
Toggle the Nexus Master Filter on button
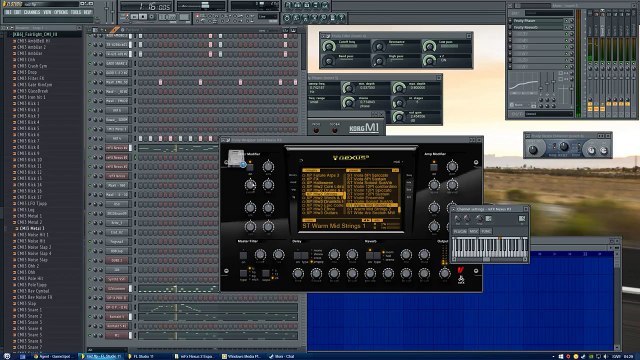click(x=243, y=256)
